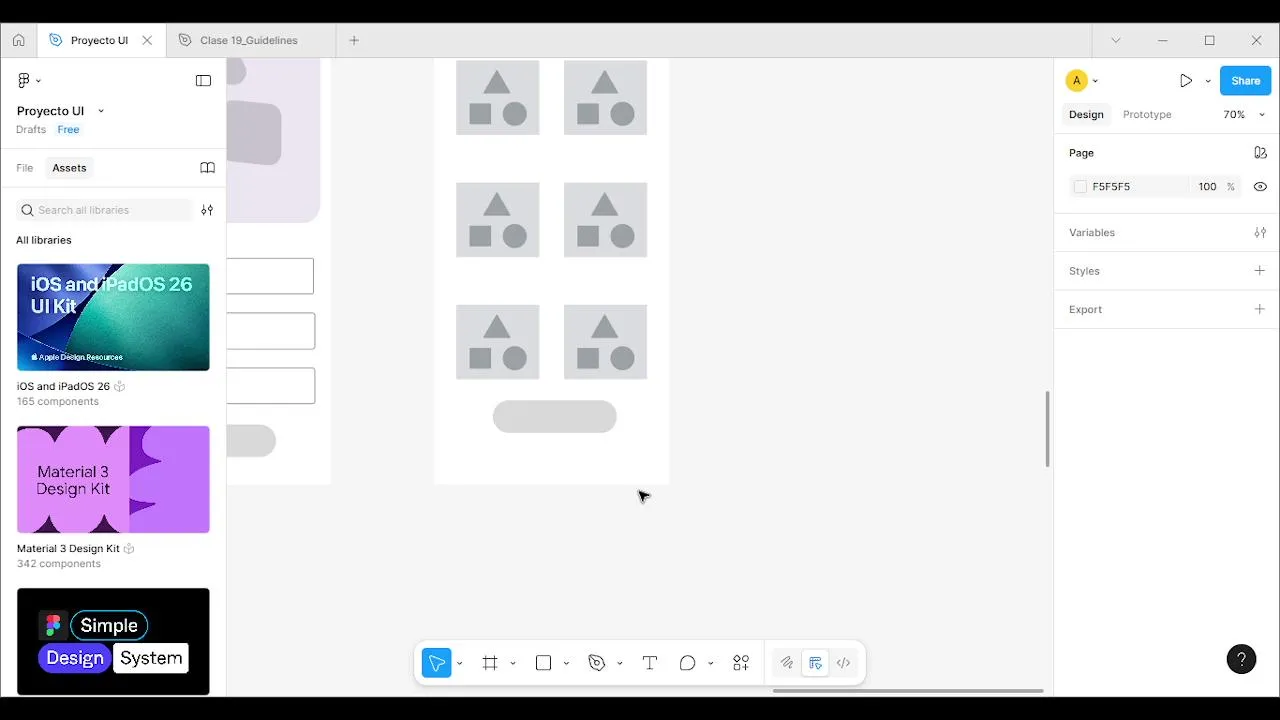
Task: Select the Pen tool
Action: tap(597, 663)
